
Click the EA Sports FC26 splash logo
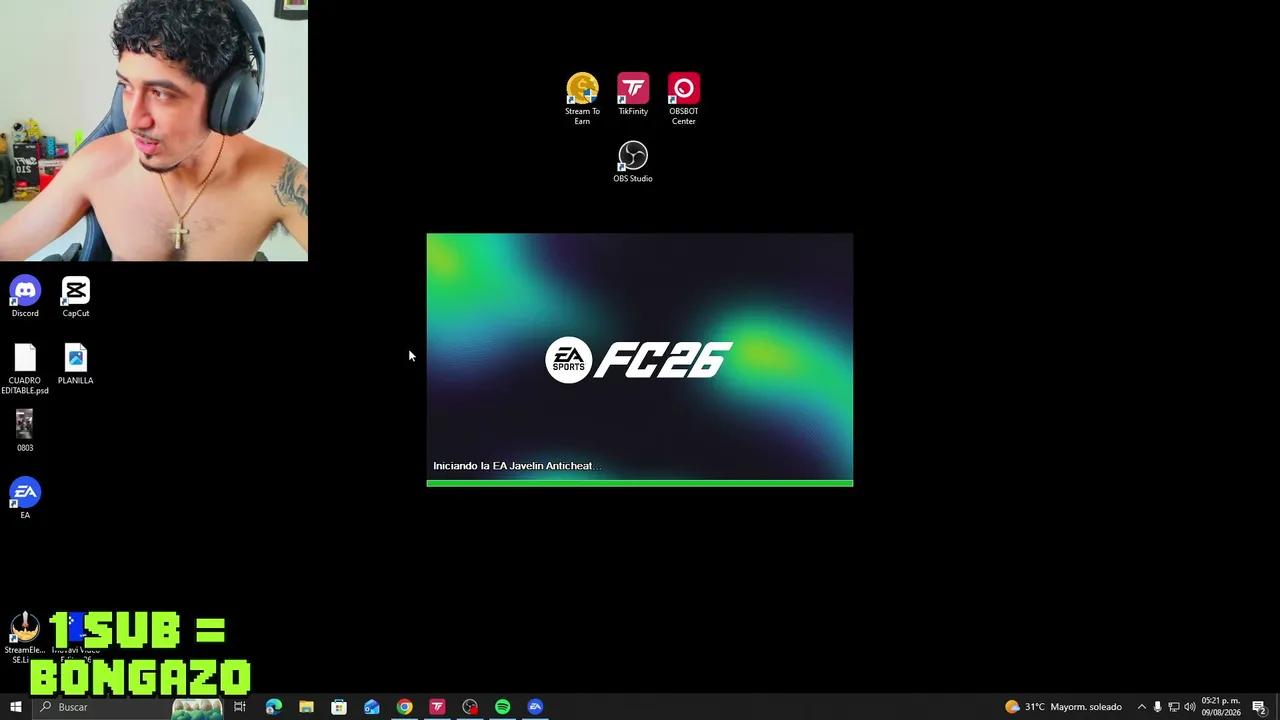click(639, 360)
